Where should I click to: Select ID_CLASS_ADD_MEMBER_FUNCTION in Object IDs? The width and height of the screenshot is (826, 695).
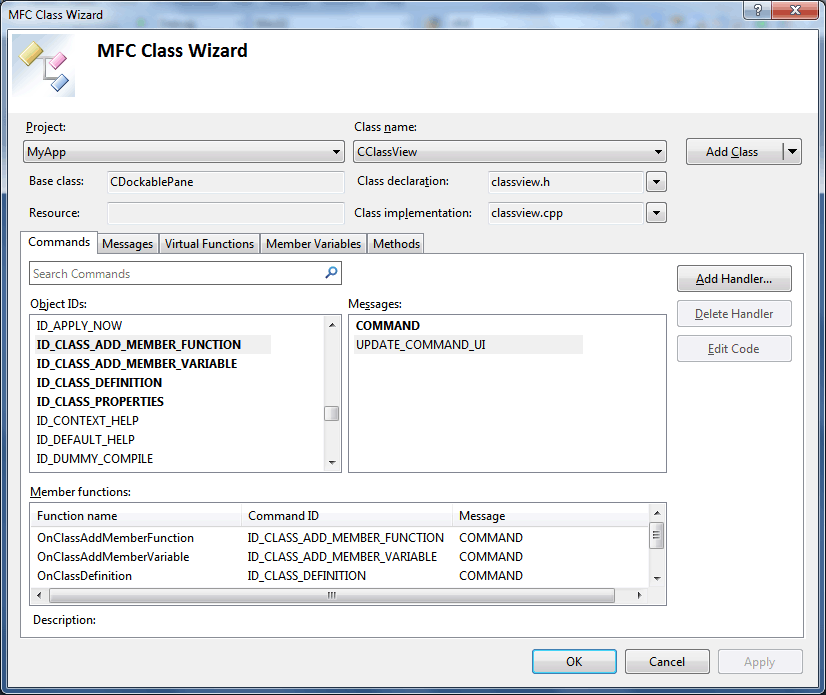(x=153, y=345)
